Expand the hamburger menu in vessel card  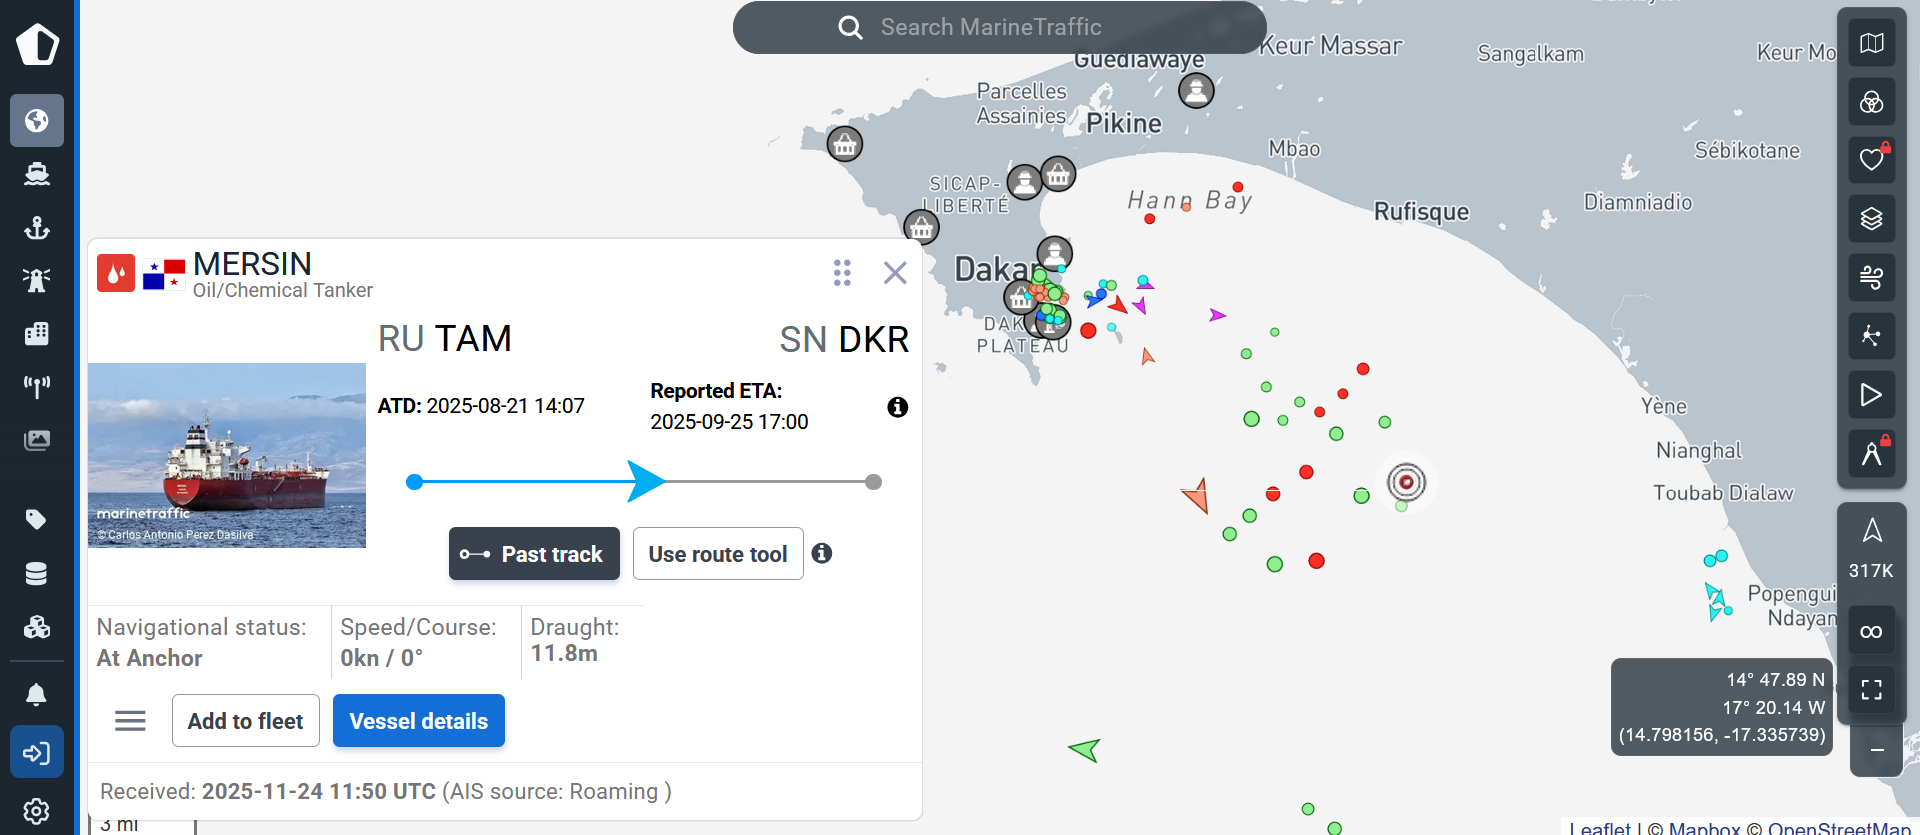130,721
